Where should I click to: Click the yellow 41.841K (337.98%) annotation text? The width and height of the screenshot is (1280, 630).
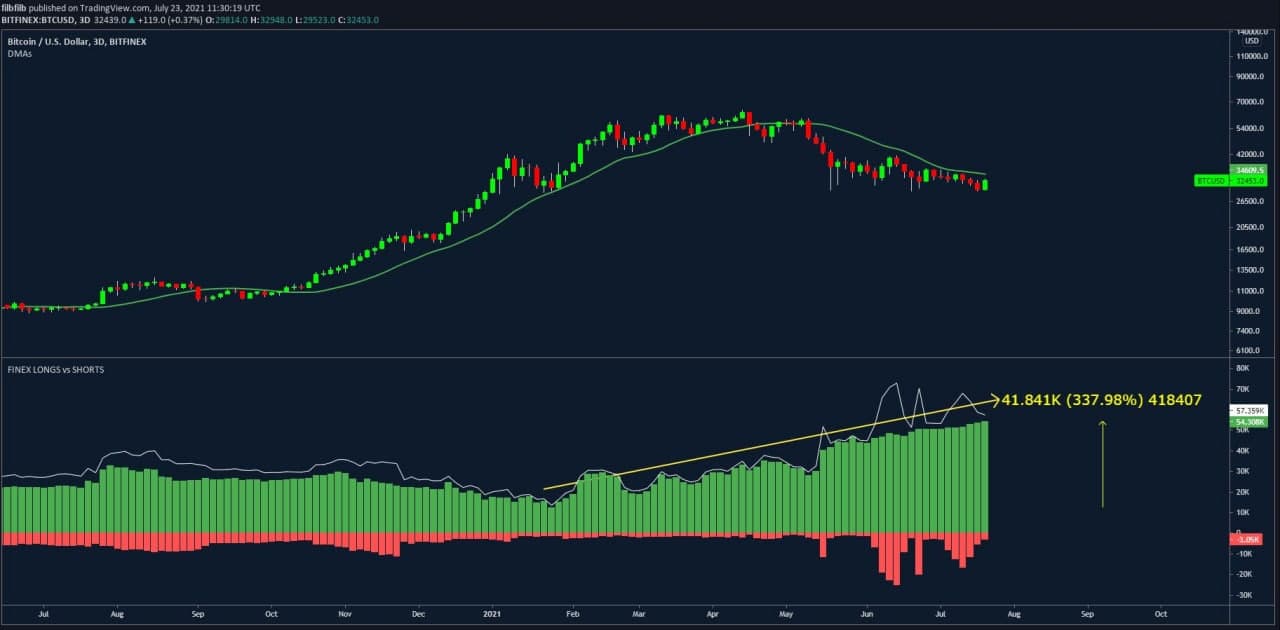click(1100, 400)
